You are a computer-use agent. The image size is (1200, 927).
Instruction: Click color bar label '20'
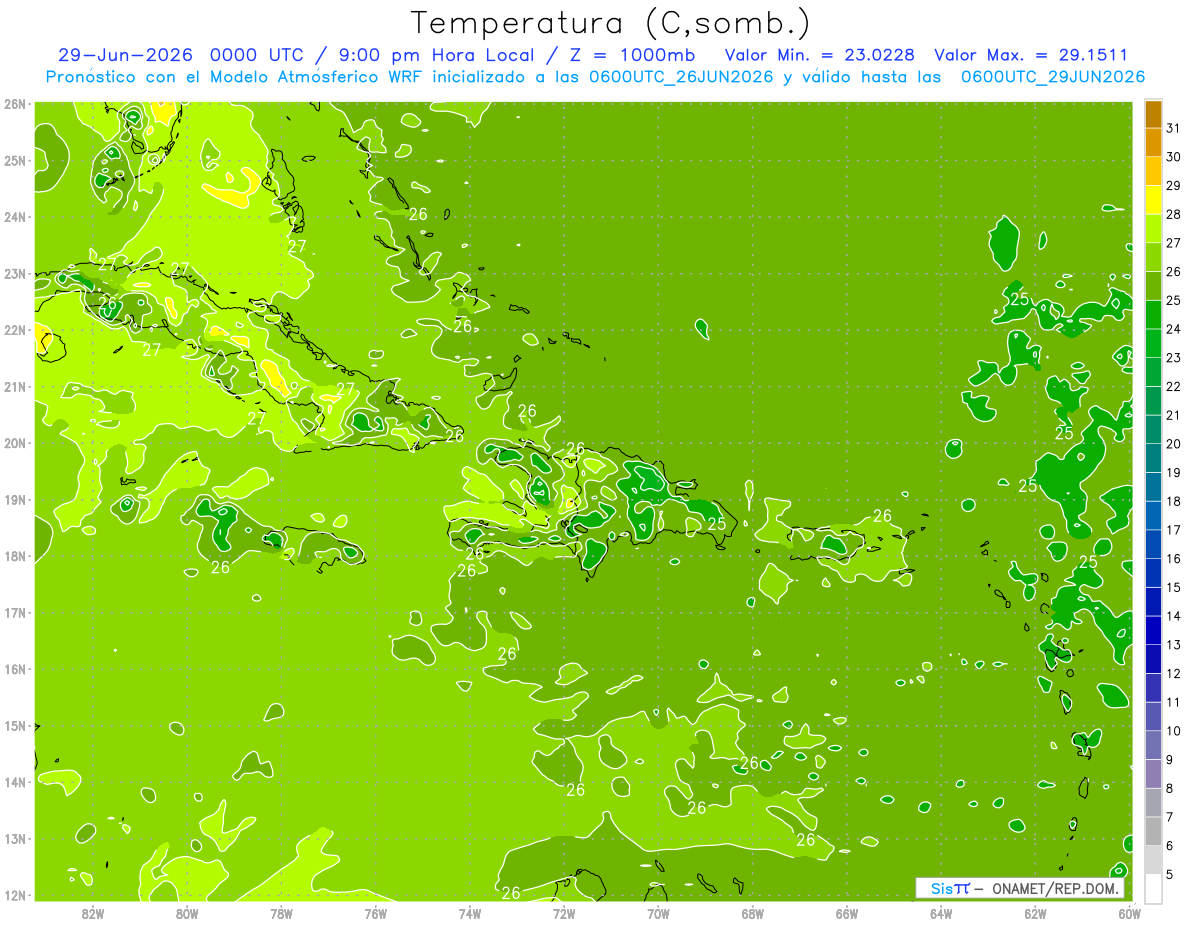pos(1174,444)
